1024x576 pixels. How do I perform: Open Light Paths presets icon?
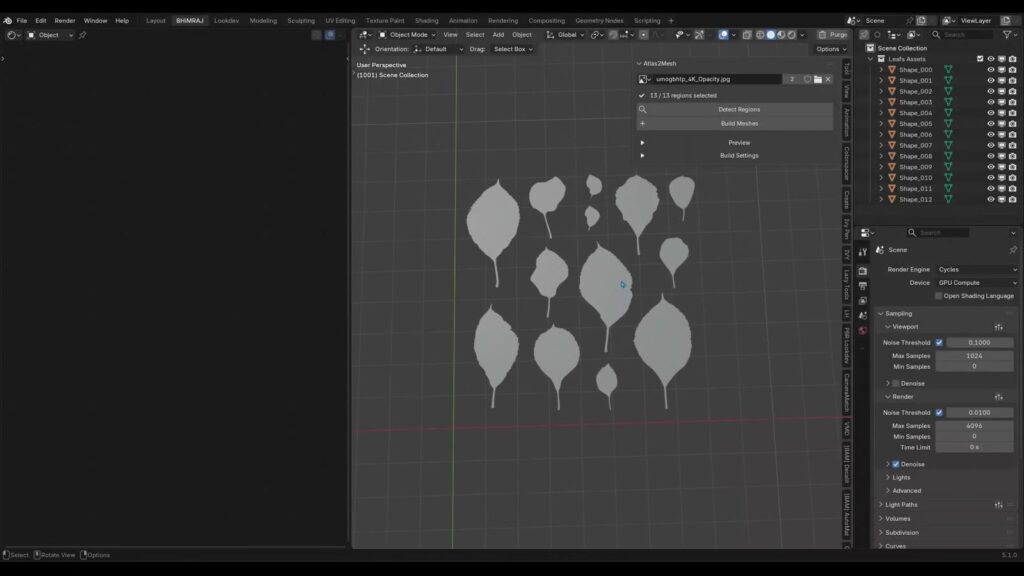tap(999, 505)
